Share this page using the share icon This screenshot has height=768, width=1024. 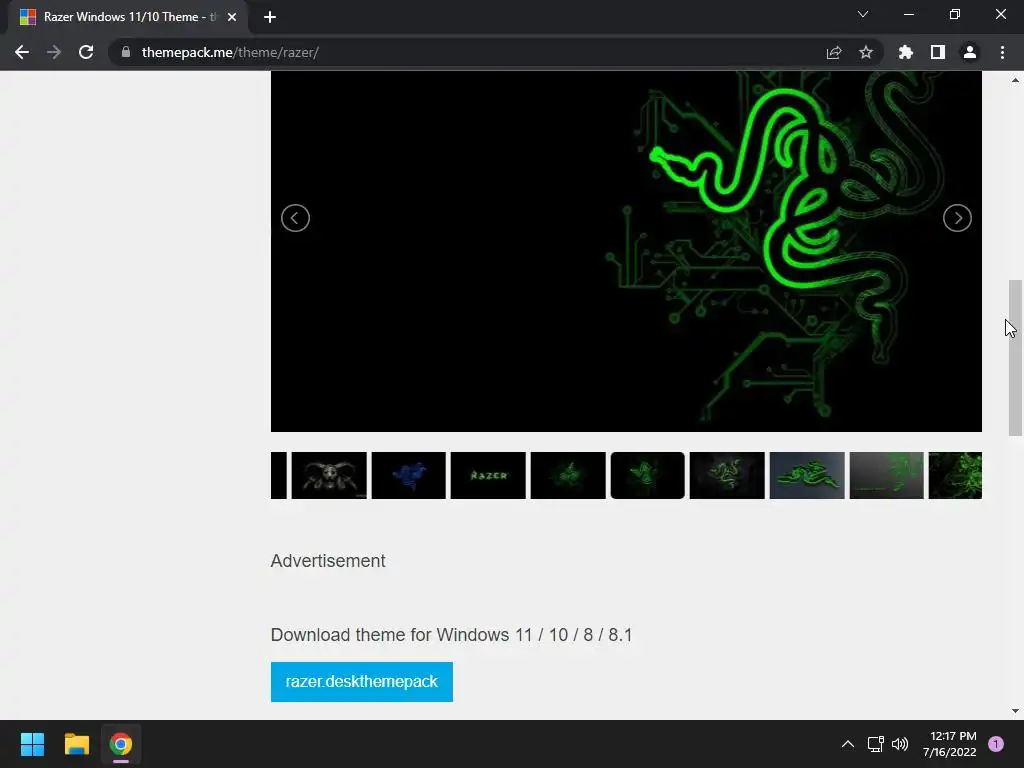(834, 52)
